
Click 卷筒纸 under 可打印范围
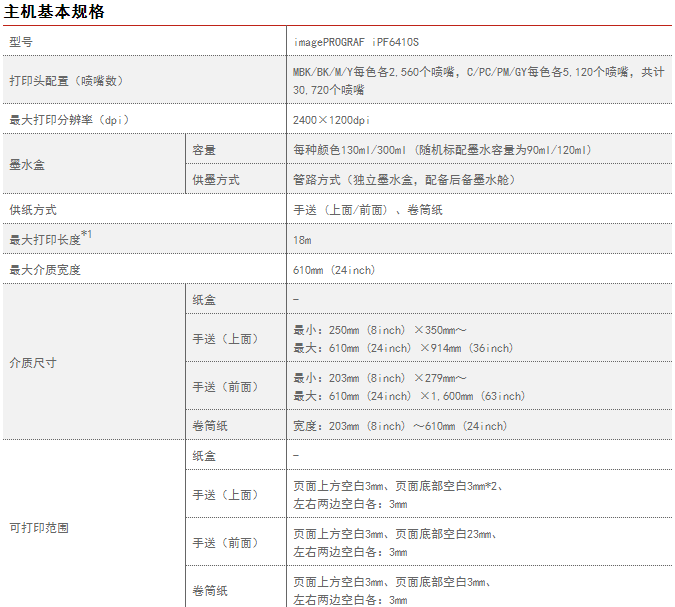[x=210, y=591]
